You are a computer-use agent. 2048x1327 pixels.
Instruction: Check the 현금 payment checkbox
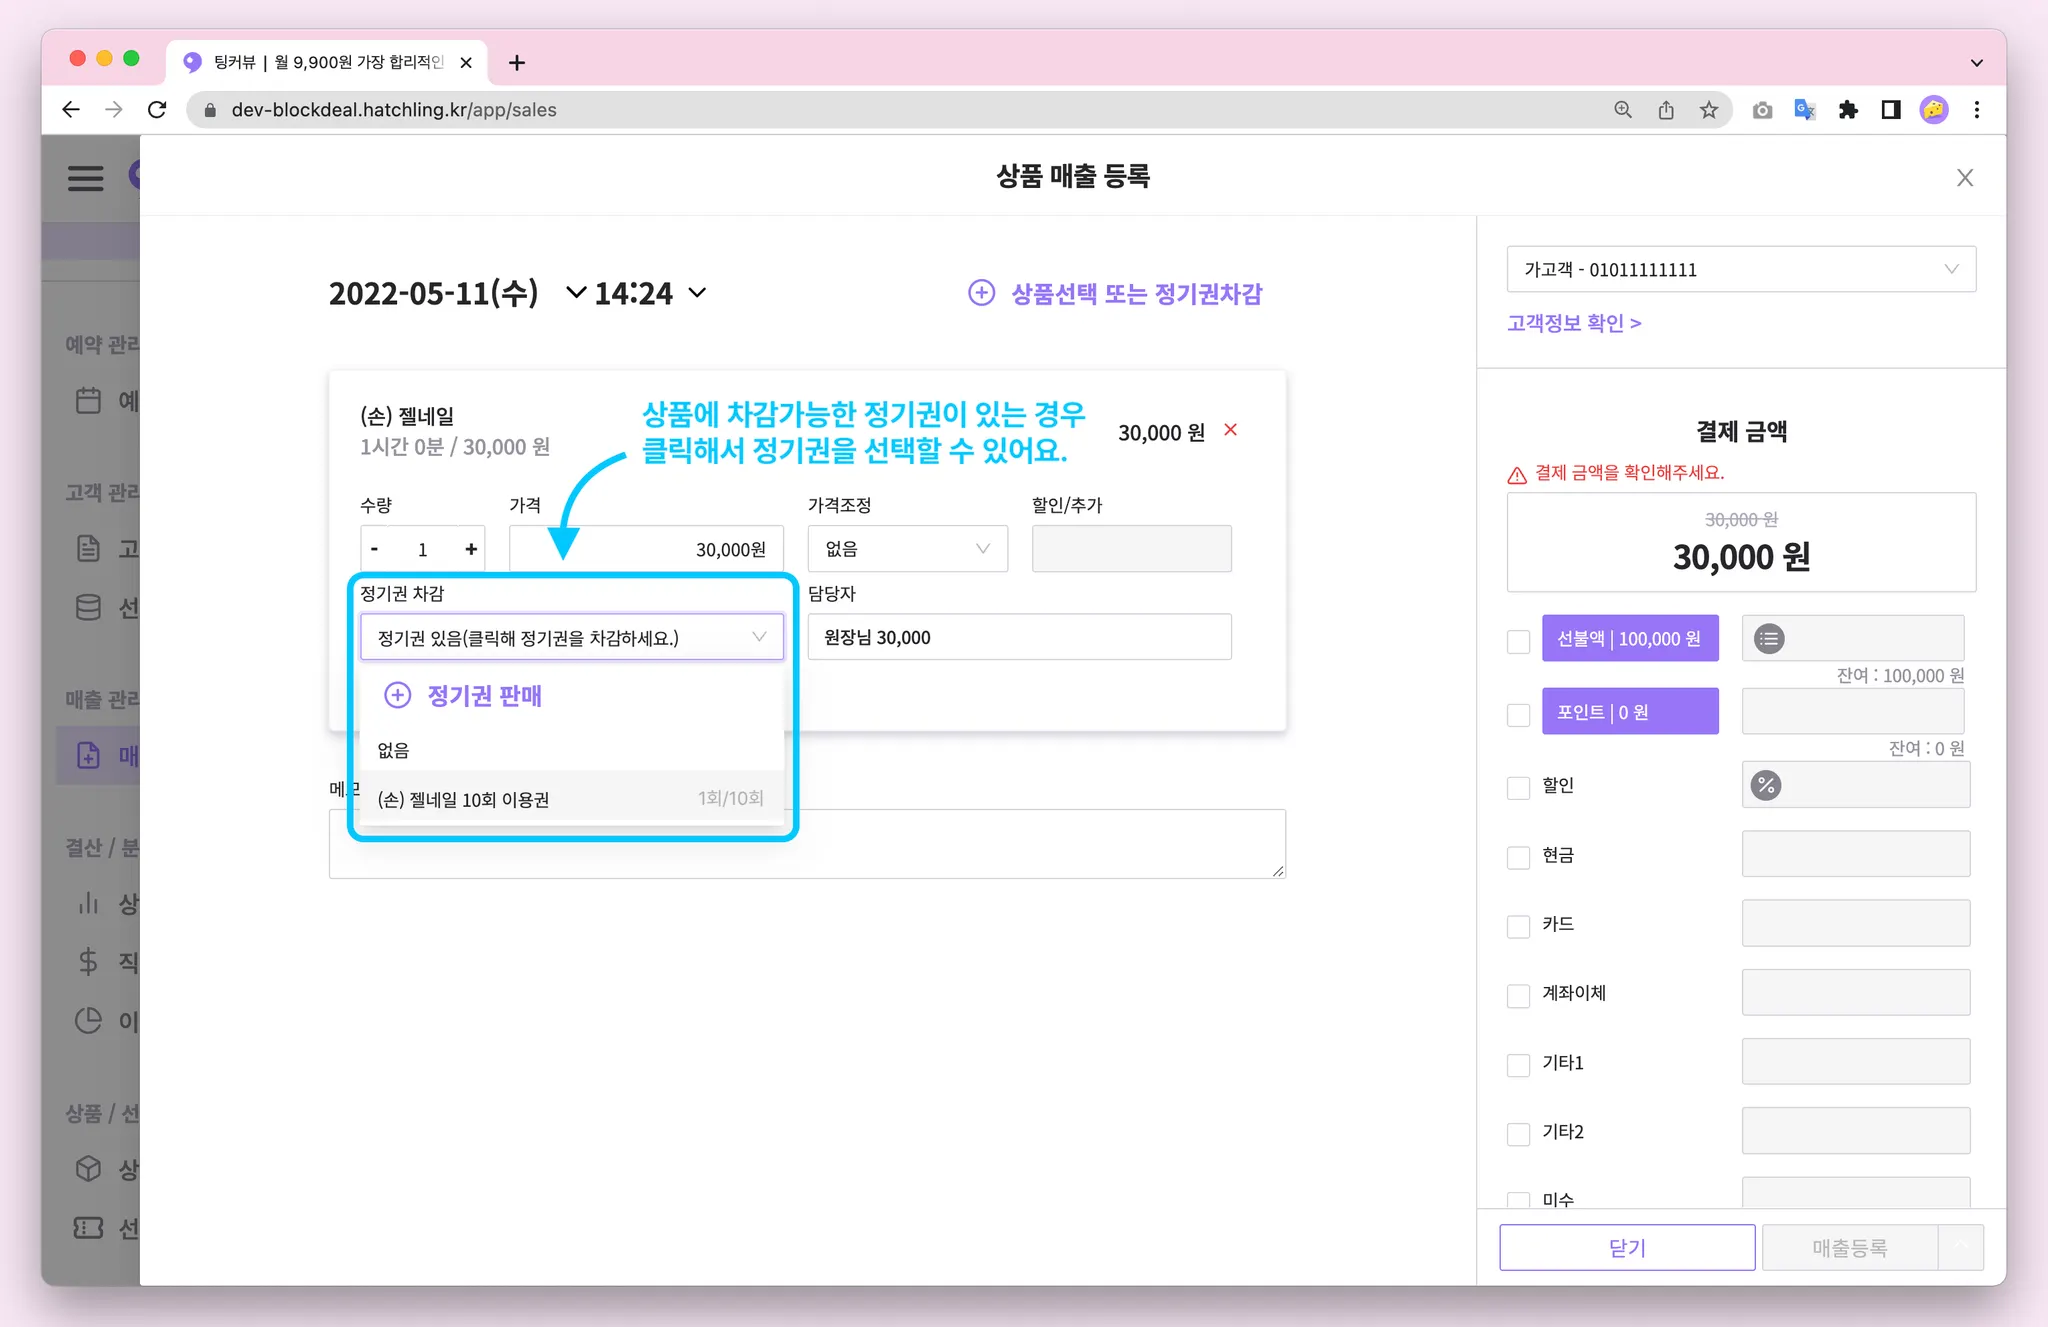(1518, 857)
